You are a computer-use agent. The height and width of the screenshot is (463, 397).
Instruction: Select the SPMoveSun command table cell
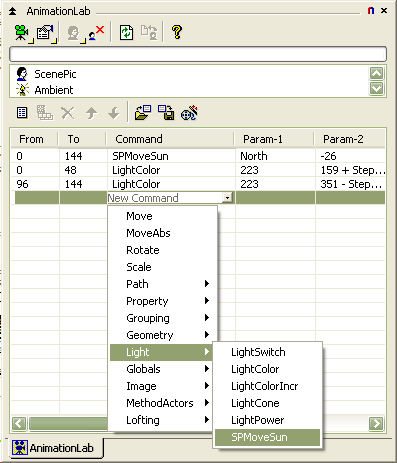(x=171, y=156)
